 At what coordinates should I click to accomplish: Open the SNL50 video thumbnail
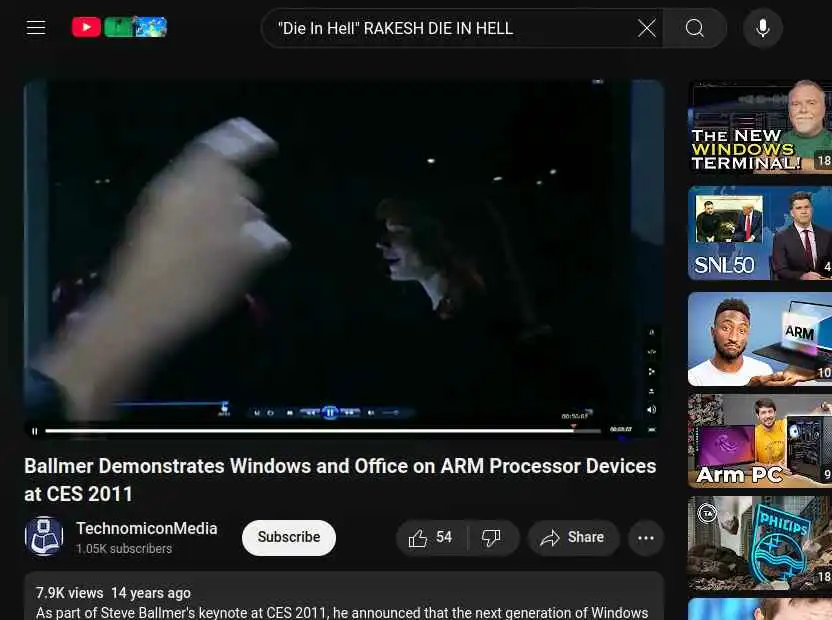click(x=760, y=232)
